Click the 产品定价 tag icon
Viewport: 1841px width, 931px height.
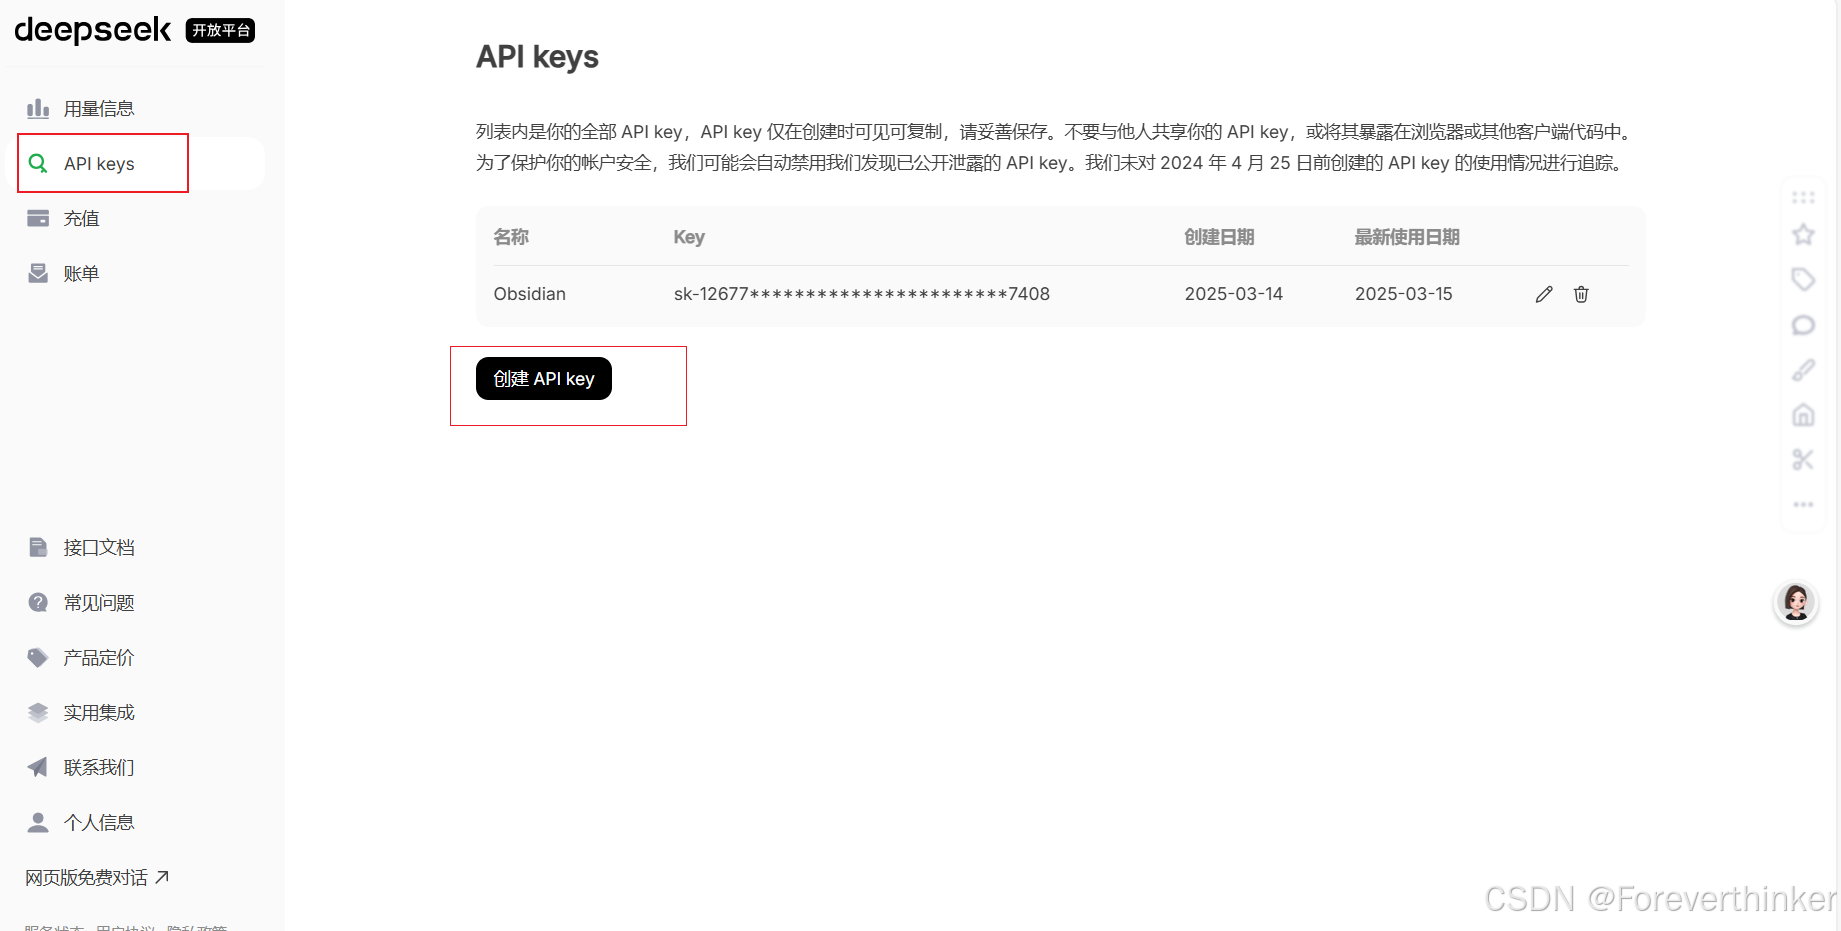(x=38, y=657)
